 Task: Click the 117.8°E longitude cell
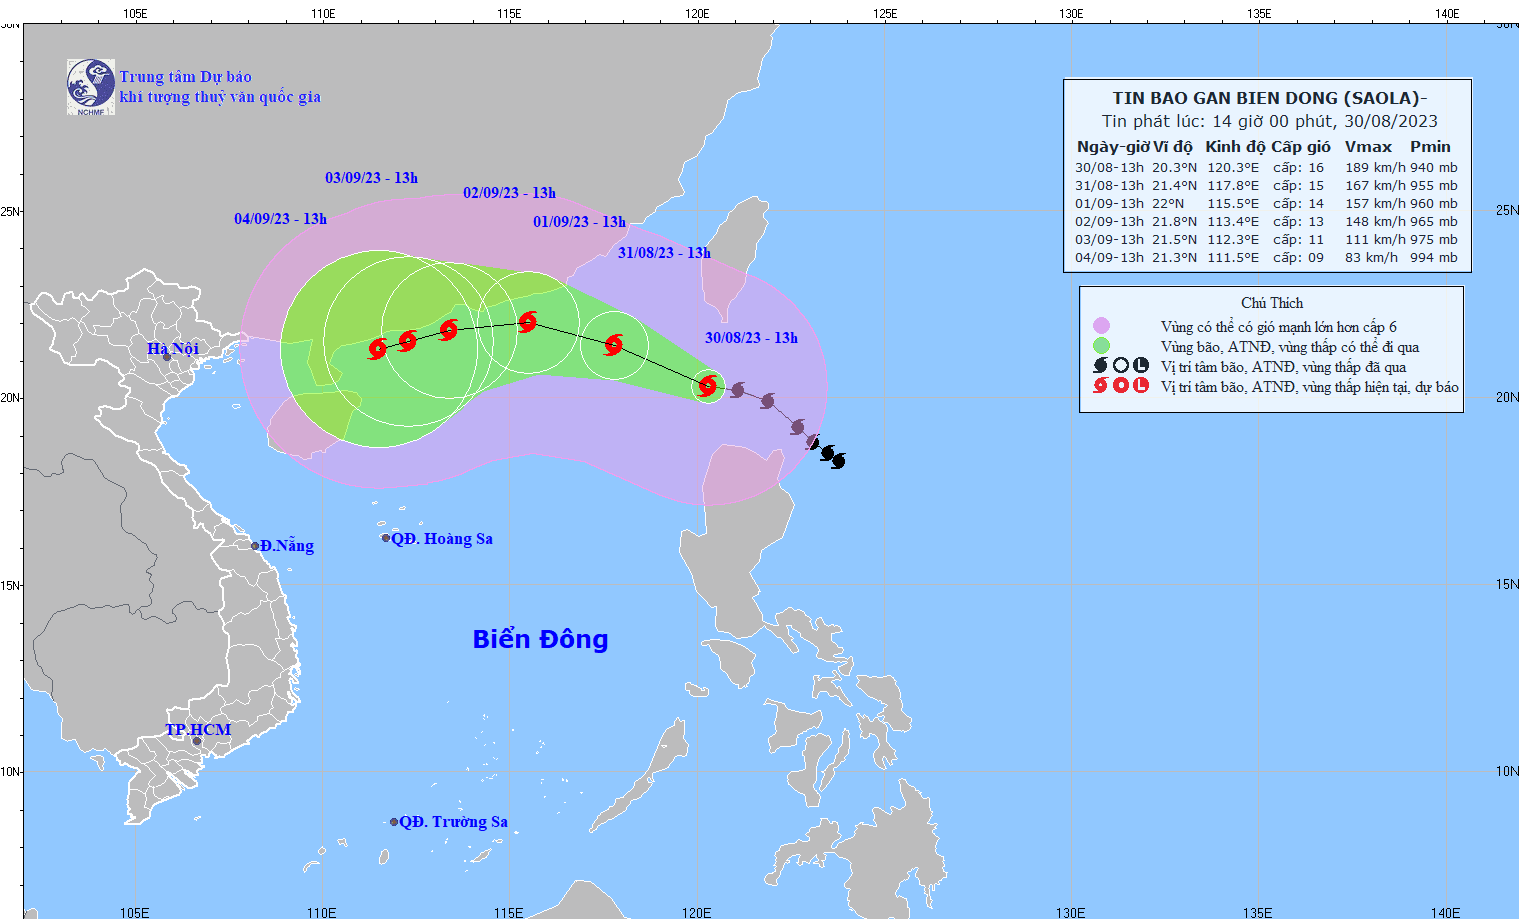coord(1233,186)
